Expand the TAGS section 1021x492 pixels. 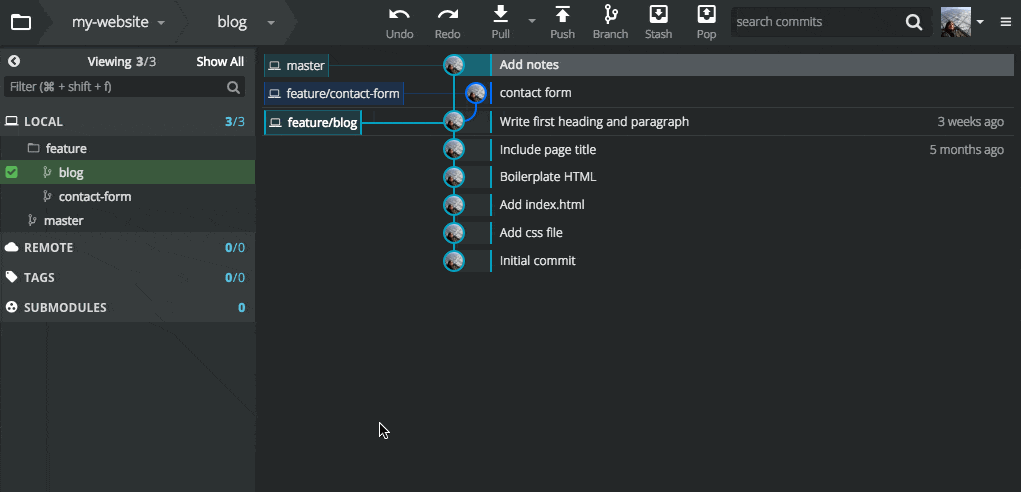click(x=128, y=277)
